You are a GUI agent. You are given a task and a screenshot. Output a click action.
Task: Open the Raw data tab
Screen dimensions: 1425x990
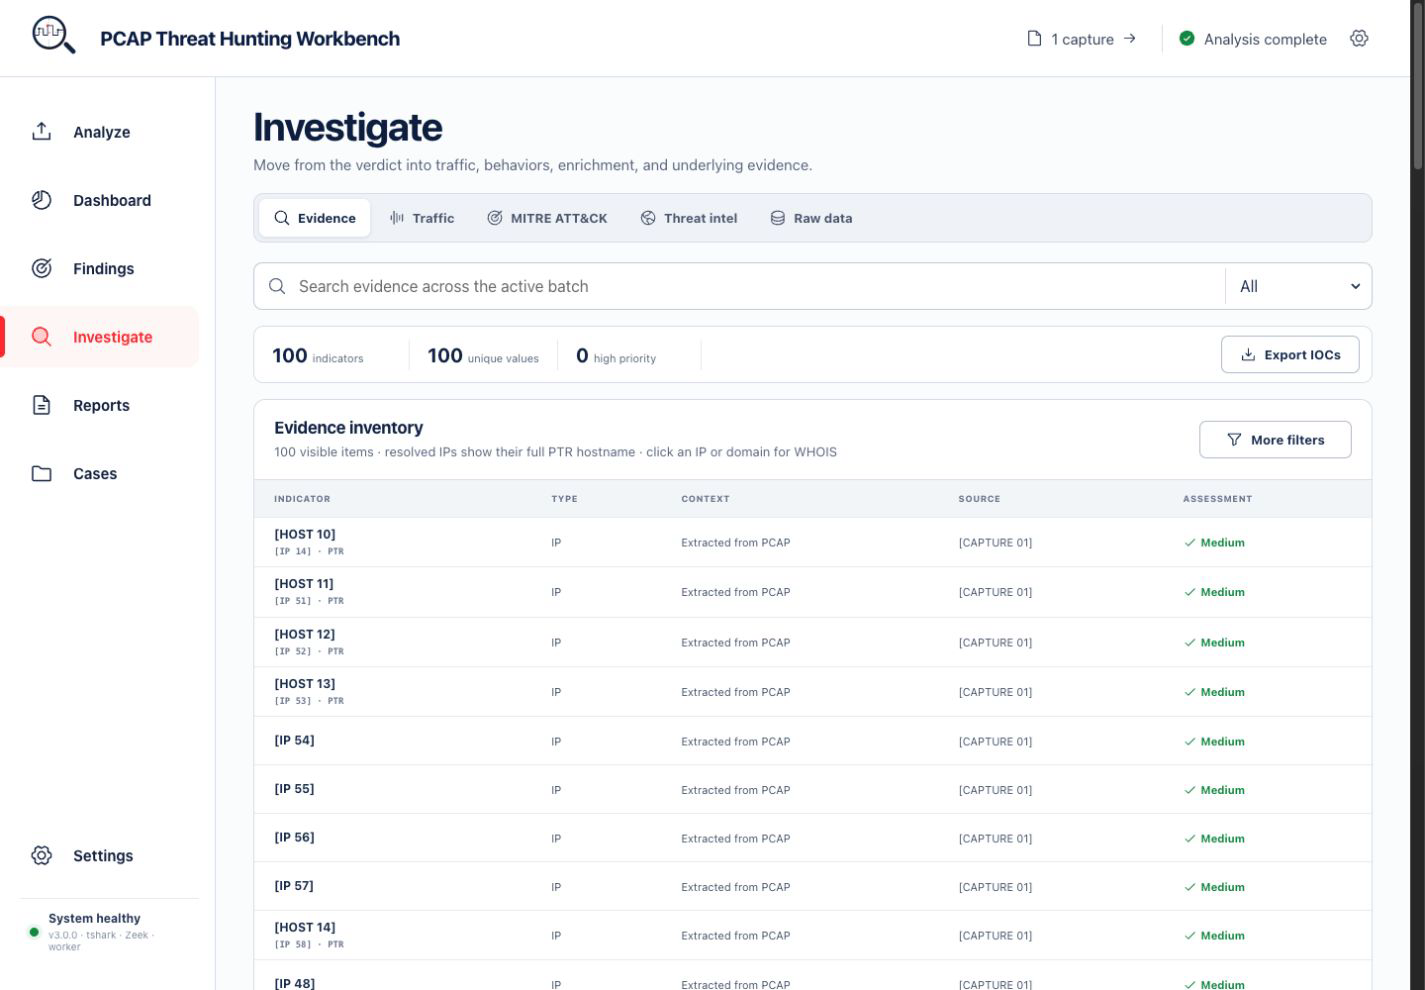(811, 218)
